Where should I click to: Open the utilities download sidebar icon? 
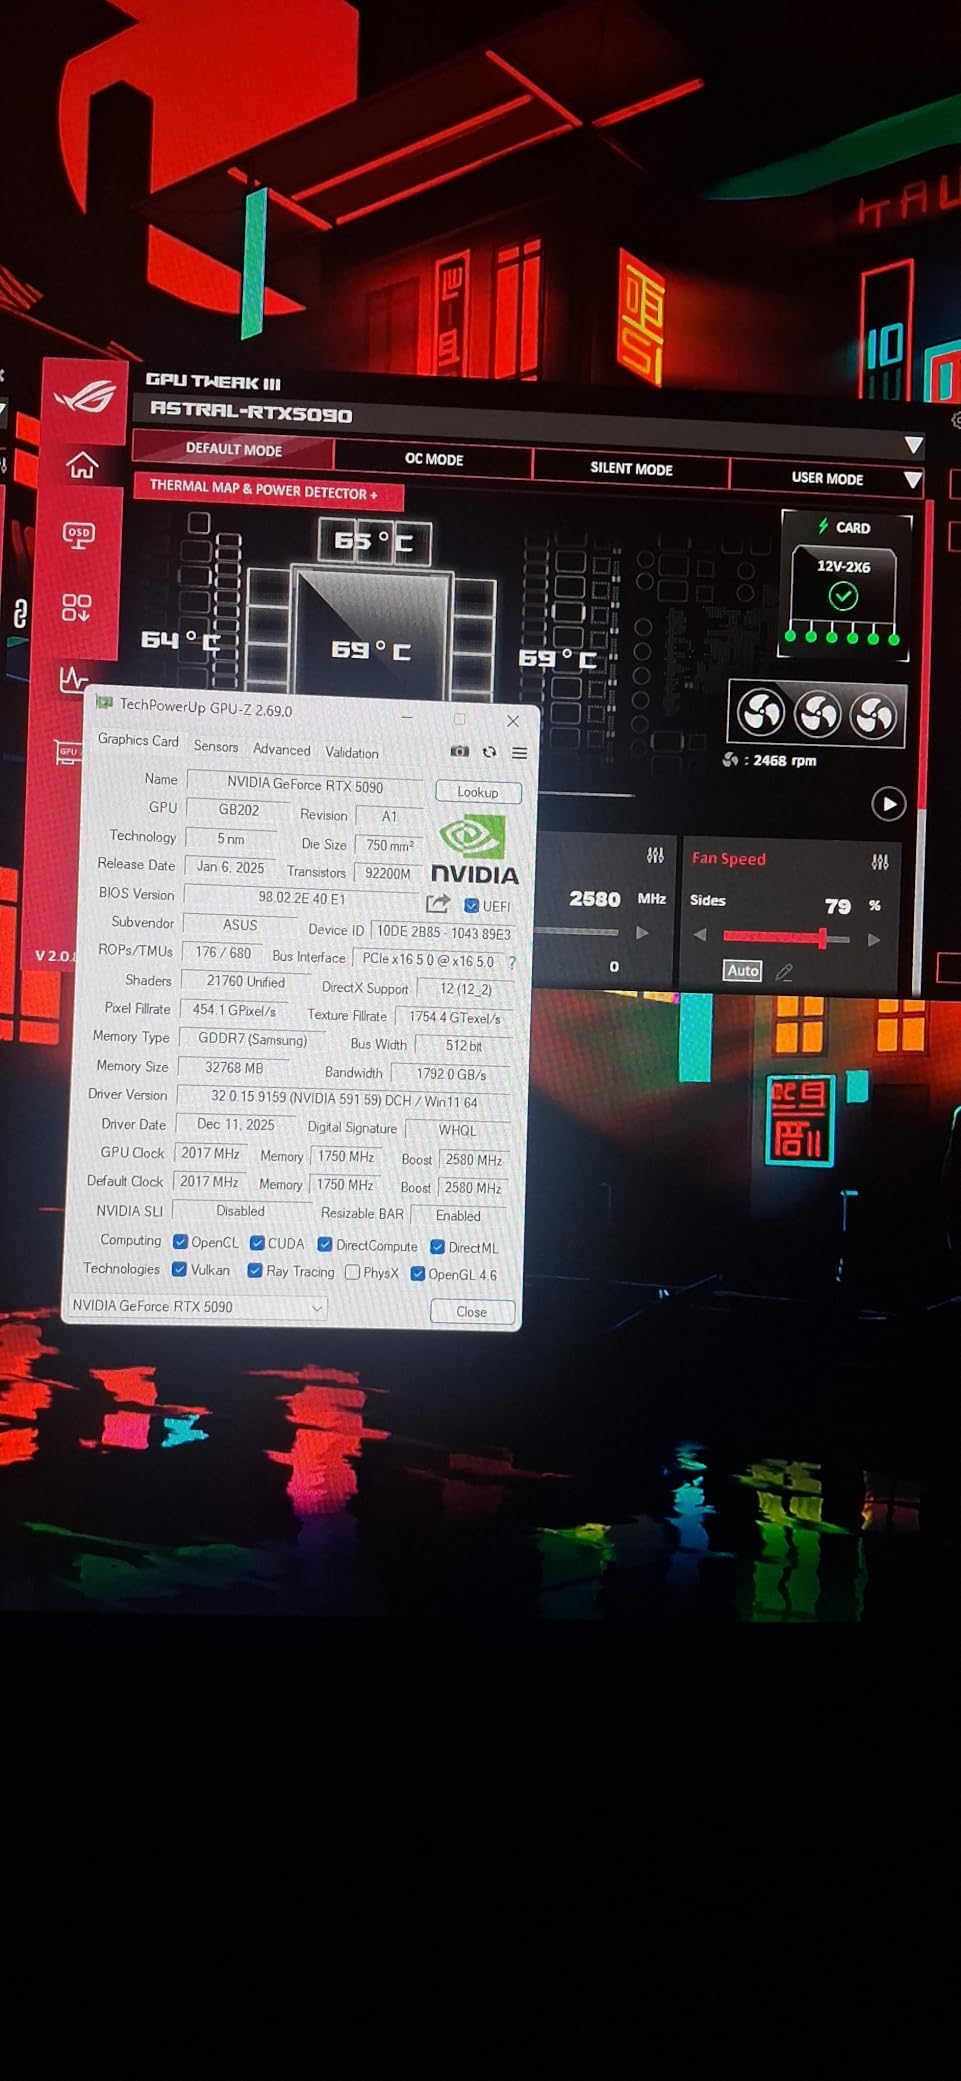(76, 607)
